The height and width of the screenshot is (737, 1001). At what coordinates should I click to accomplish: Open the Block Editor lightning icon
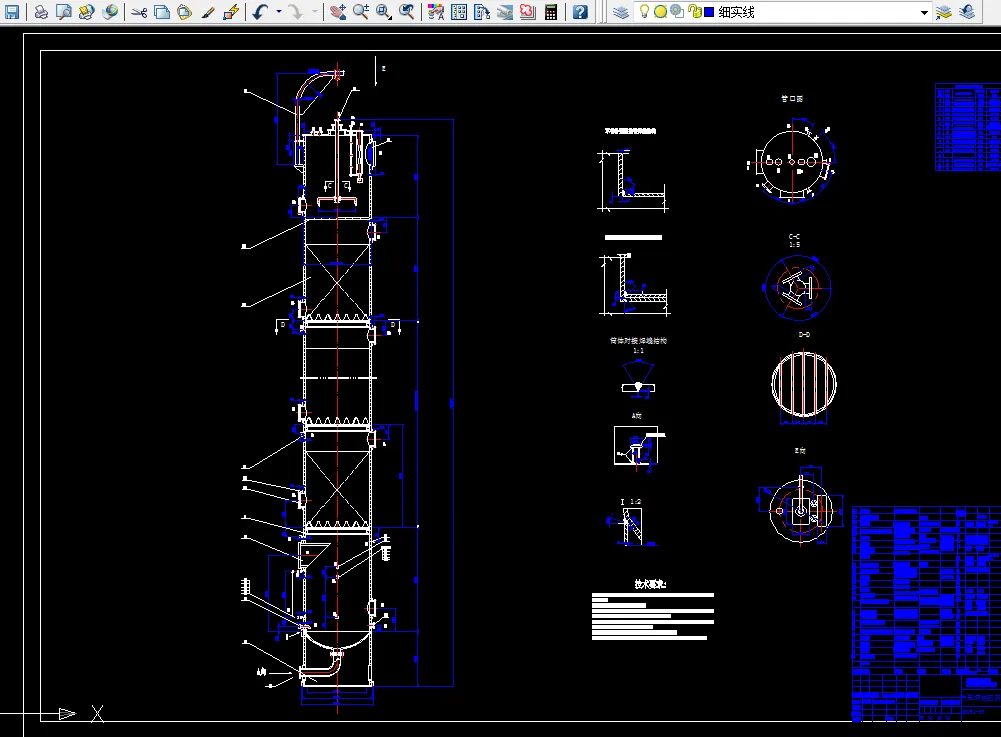[231, 11]
